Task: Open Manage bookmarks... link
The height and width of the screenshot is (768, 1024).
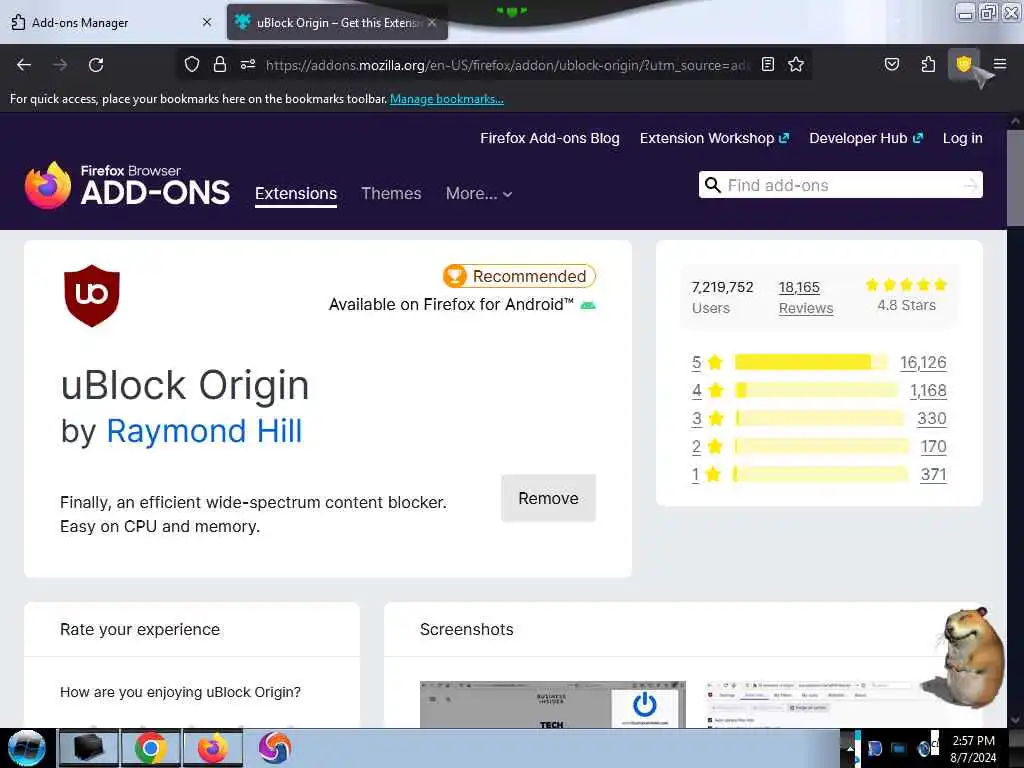Action: (447, 99)
